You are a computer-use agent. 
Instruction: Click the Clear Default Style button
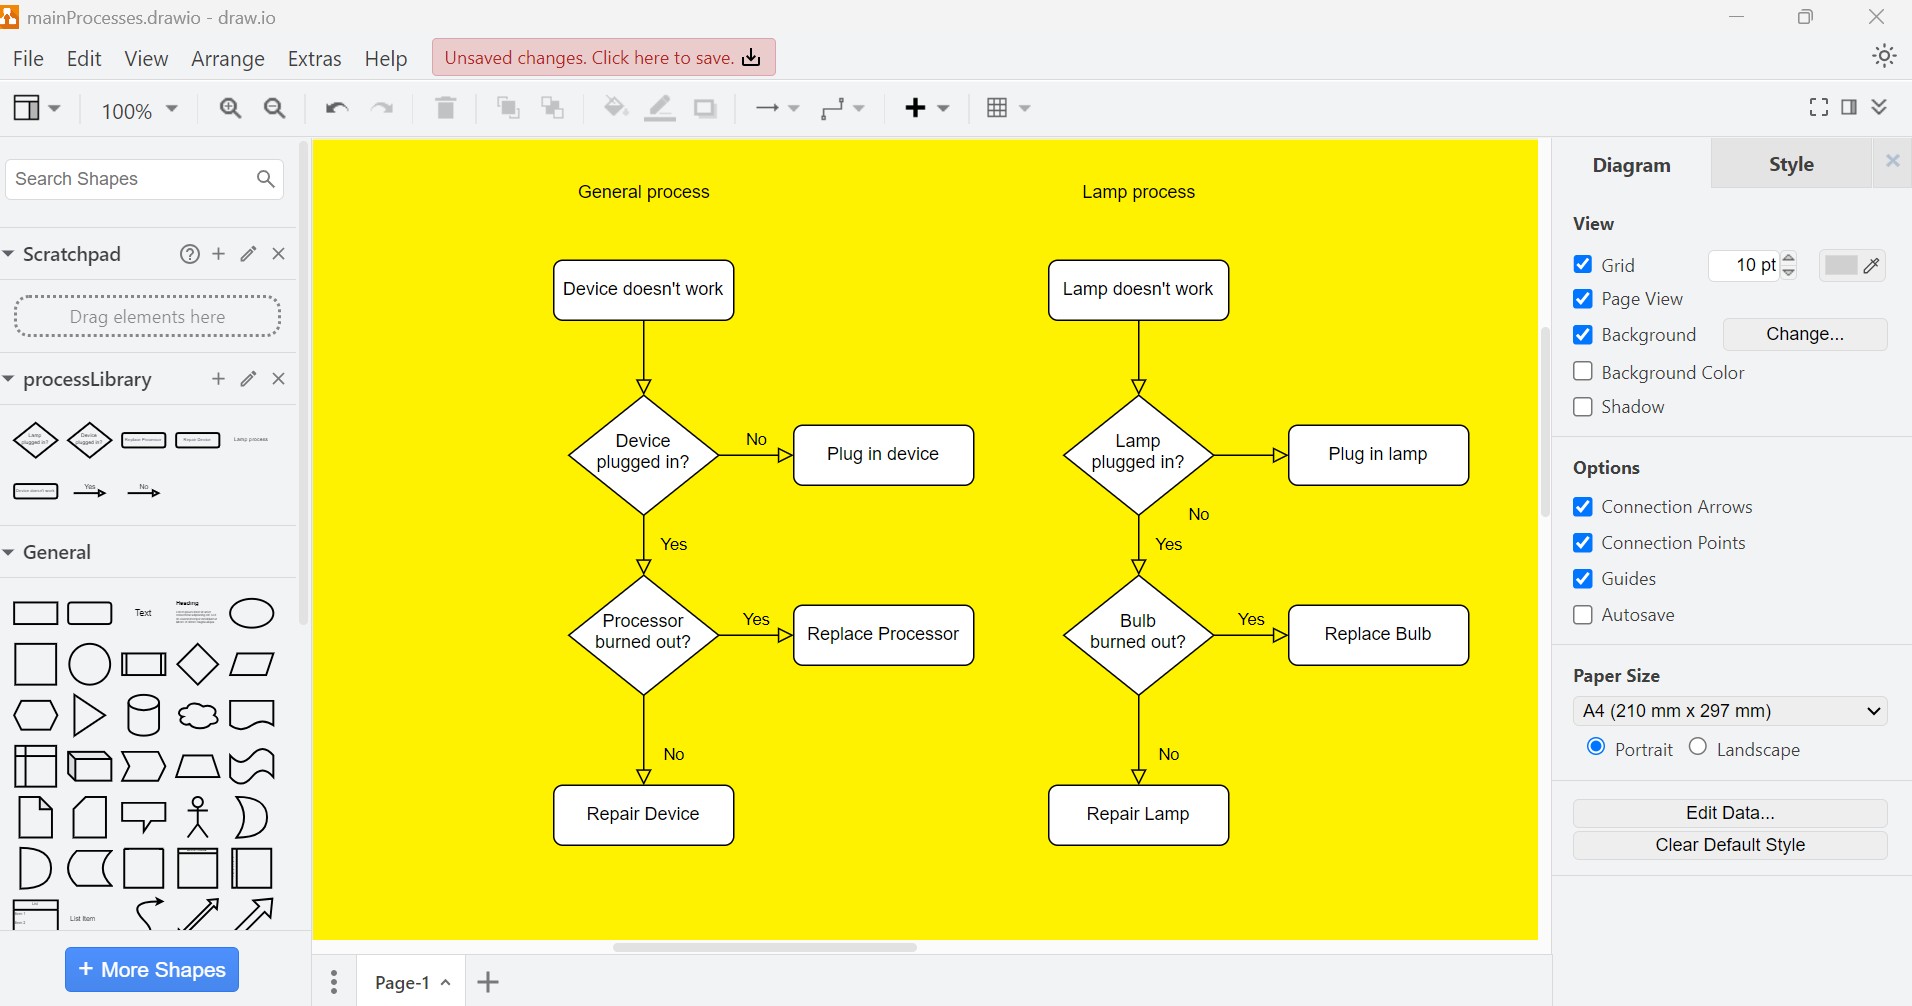pyautogui.click(x=1729, y=844)
